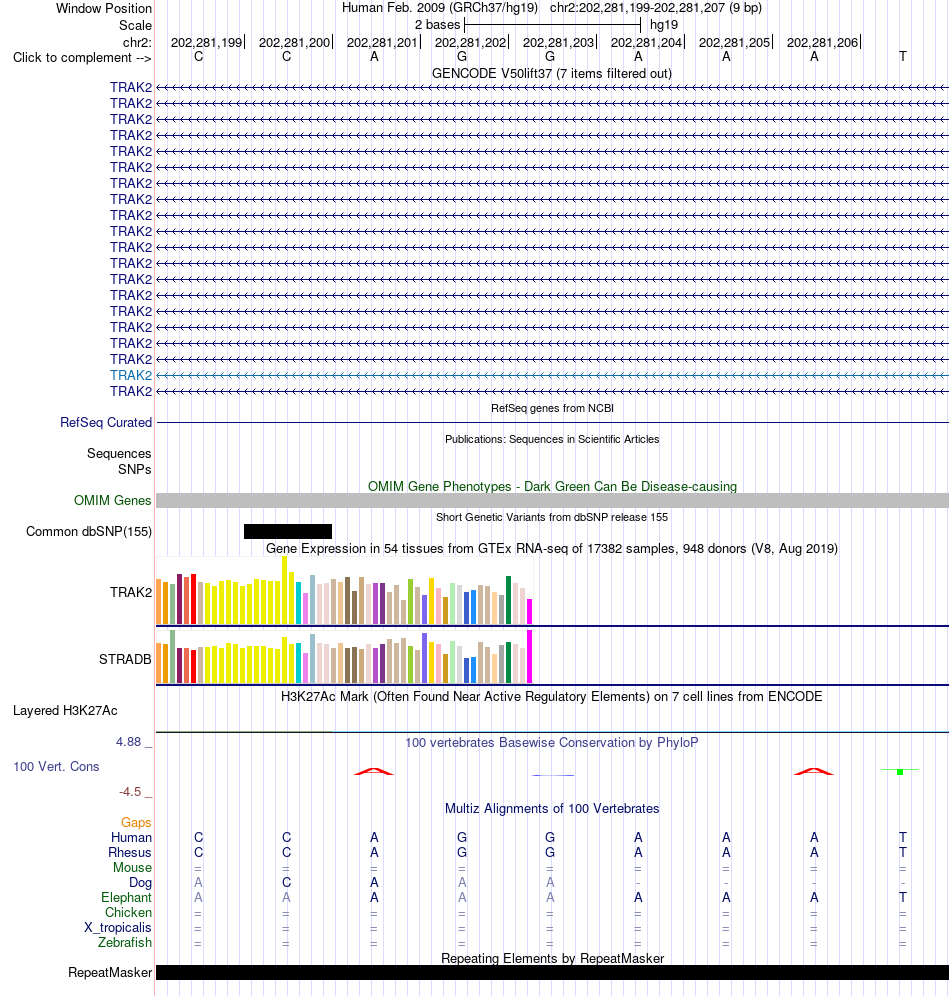950x996 pixels.
Task: Click the 'GENCODE V50lift37 (7 items filtered out)' title
Action: (552, 74)
